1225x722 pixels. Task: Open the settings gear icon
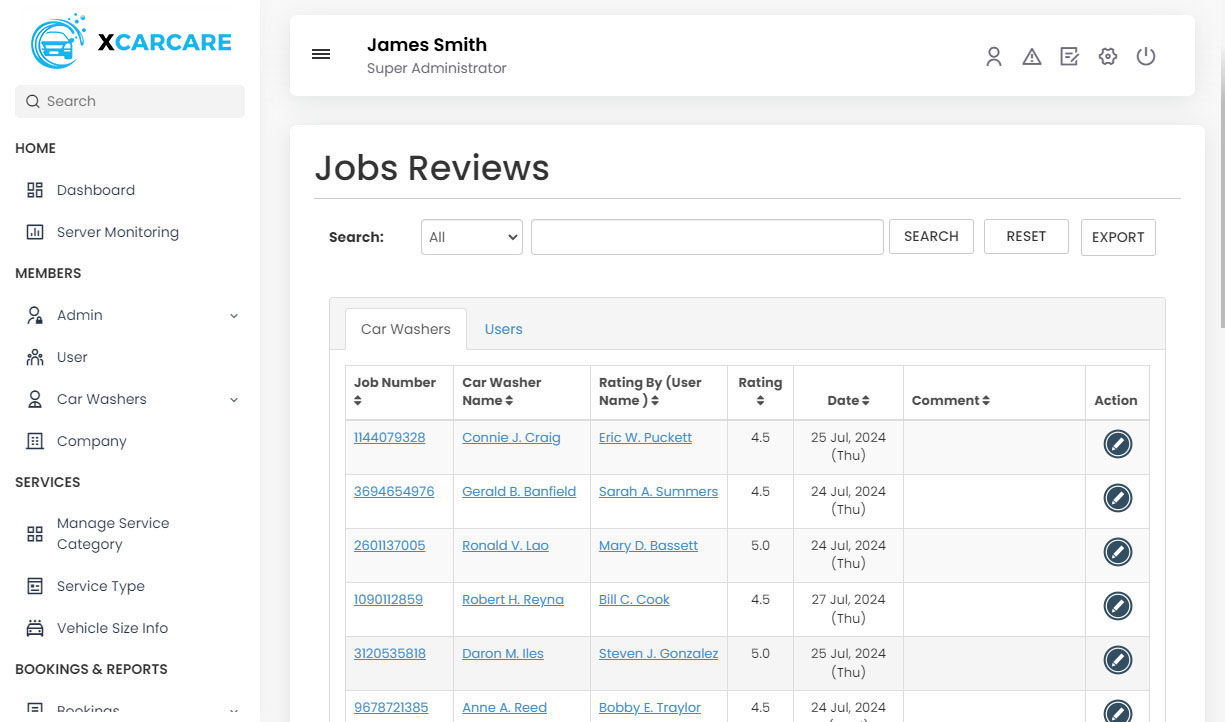click(1107, 57)
